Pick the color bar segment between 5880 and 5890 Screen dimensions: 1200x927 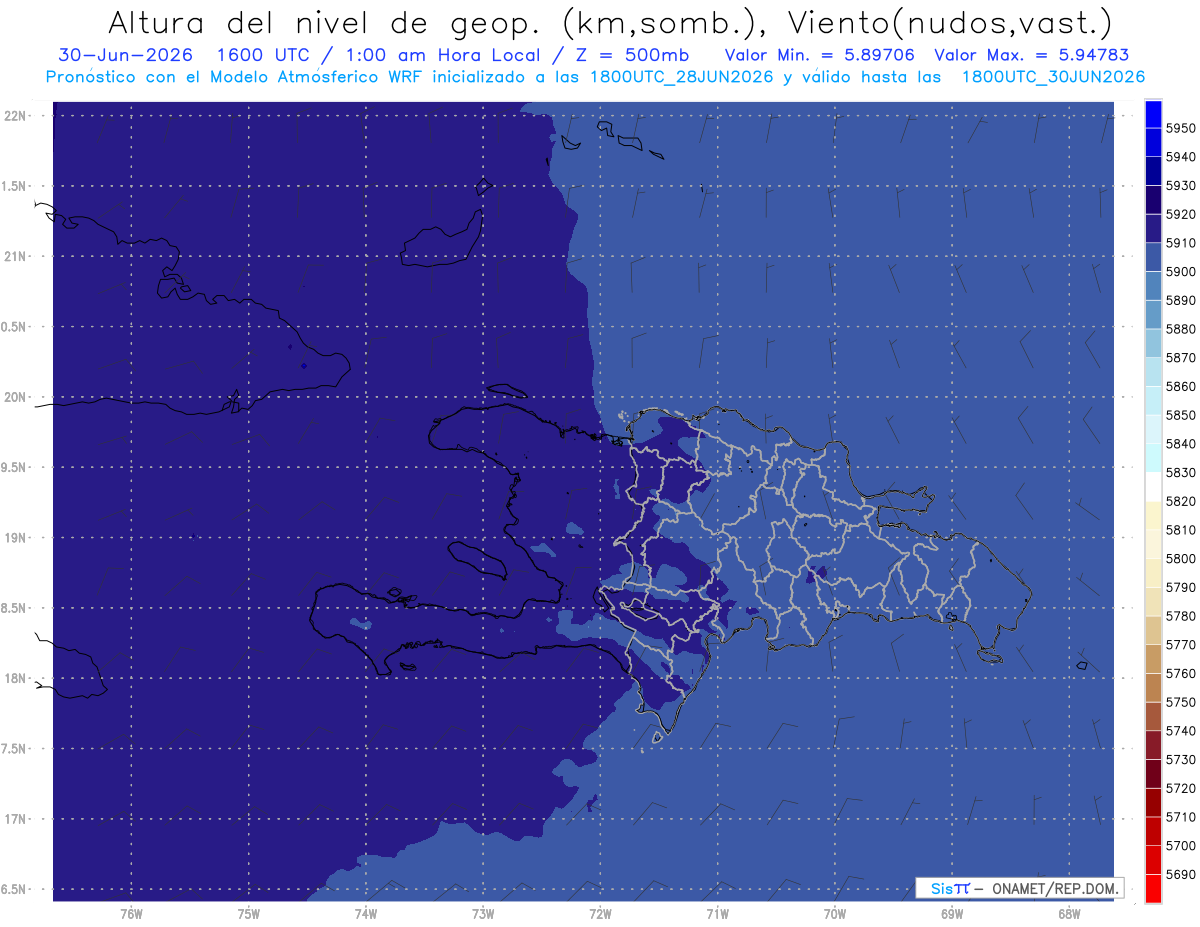pyautogui.click(x=1153, y=315)
